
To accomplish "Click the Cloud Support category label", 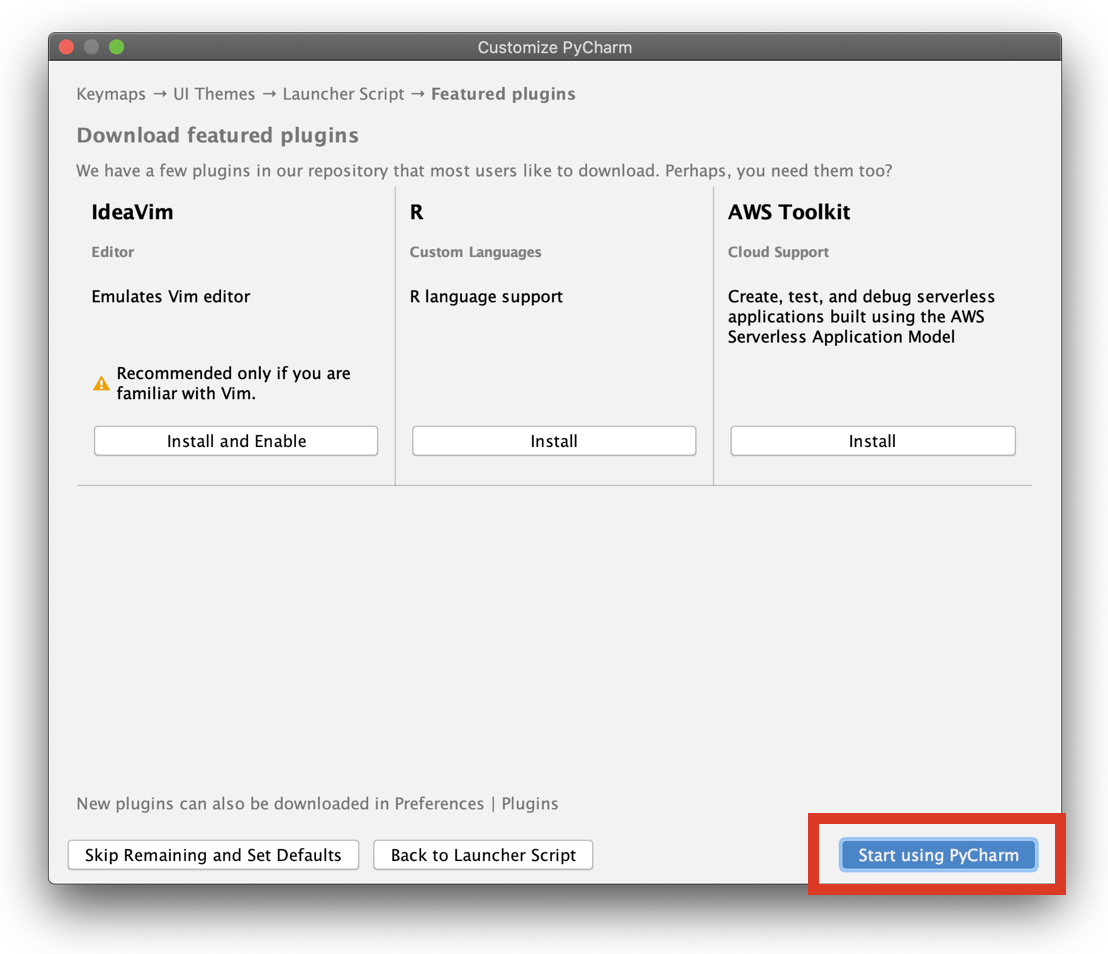I will [778, 252].
